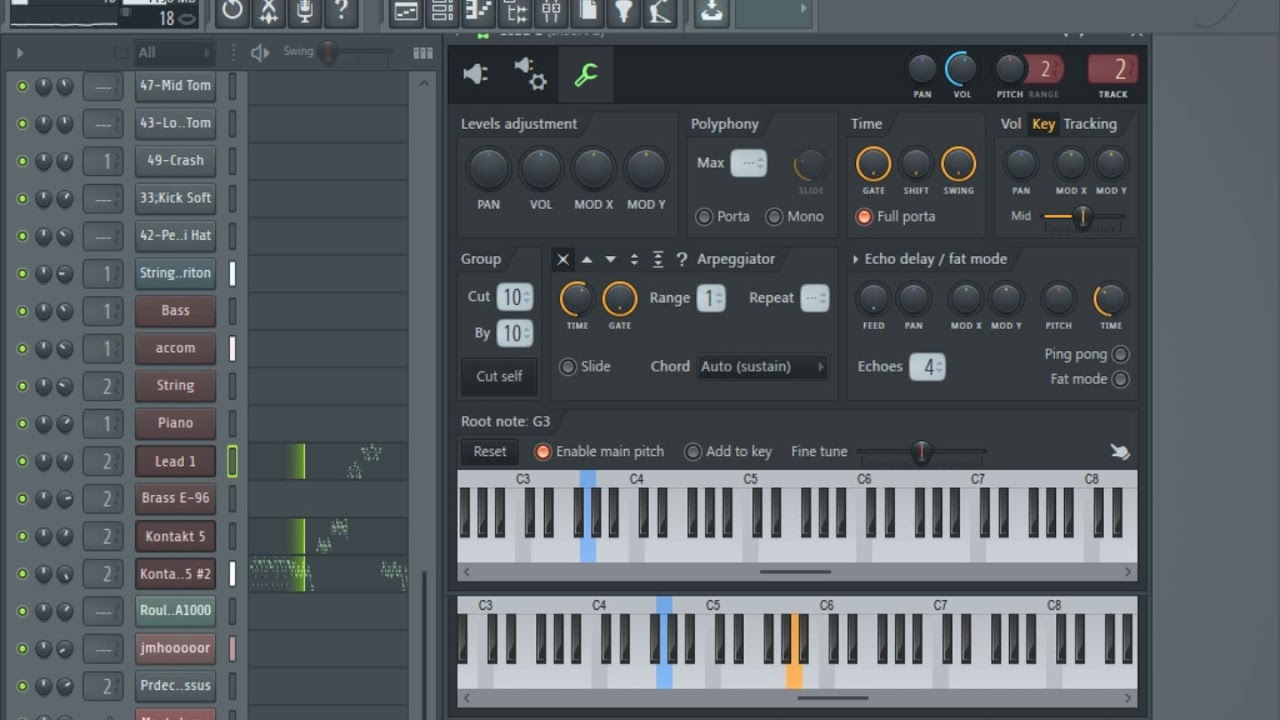The height and width of the screenshot is (720, 1280).
Task: Click the kick pedal tempo tapper icon
Action: (x=660, y=12)
